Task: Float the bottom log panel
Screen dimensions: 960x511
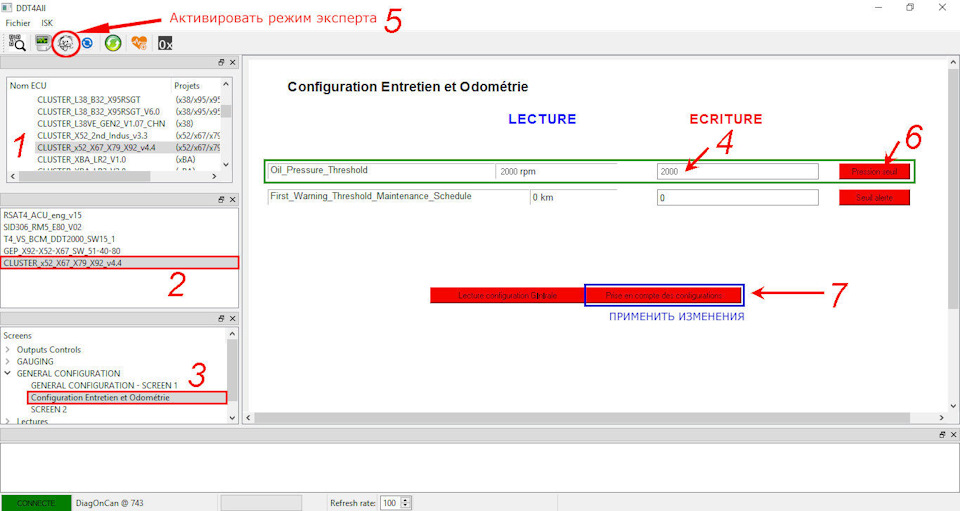Action: [x=942, y=435]
